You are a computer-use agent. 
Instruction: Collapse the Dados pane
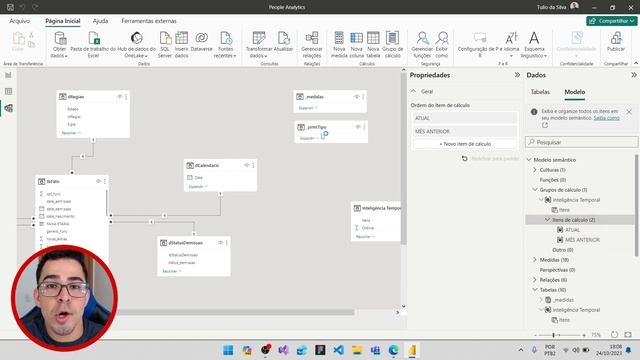pos(633,75)
